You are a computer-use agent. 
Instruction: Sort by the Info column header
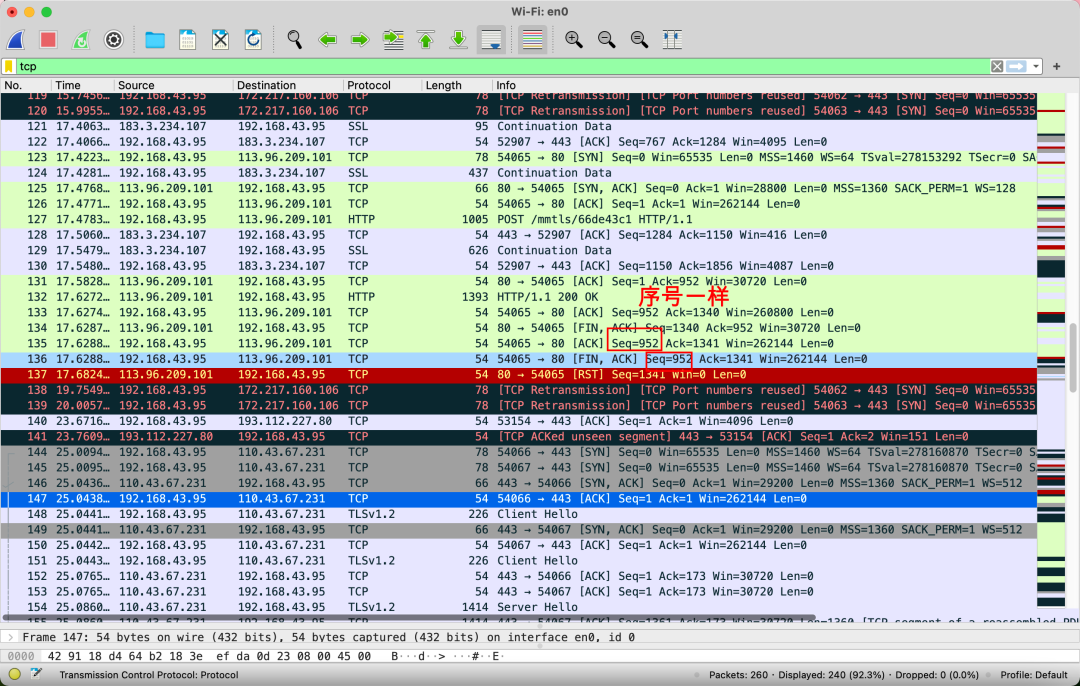tap(765, 85)
